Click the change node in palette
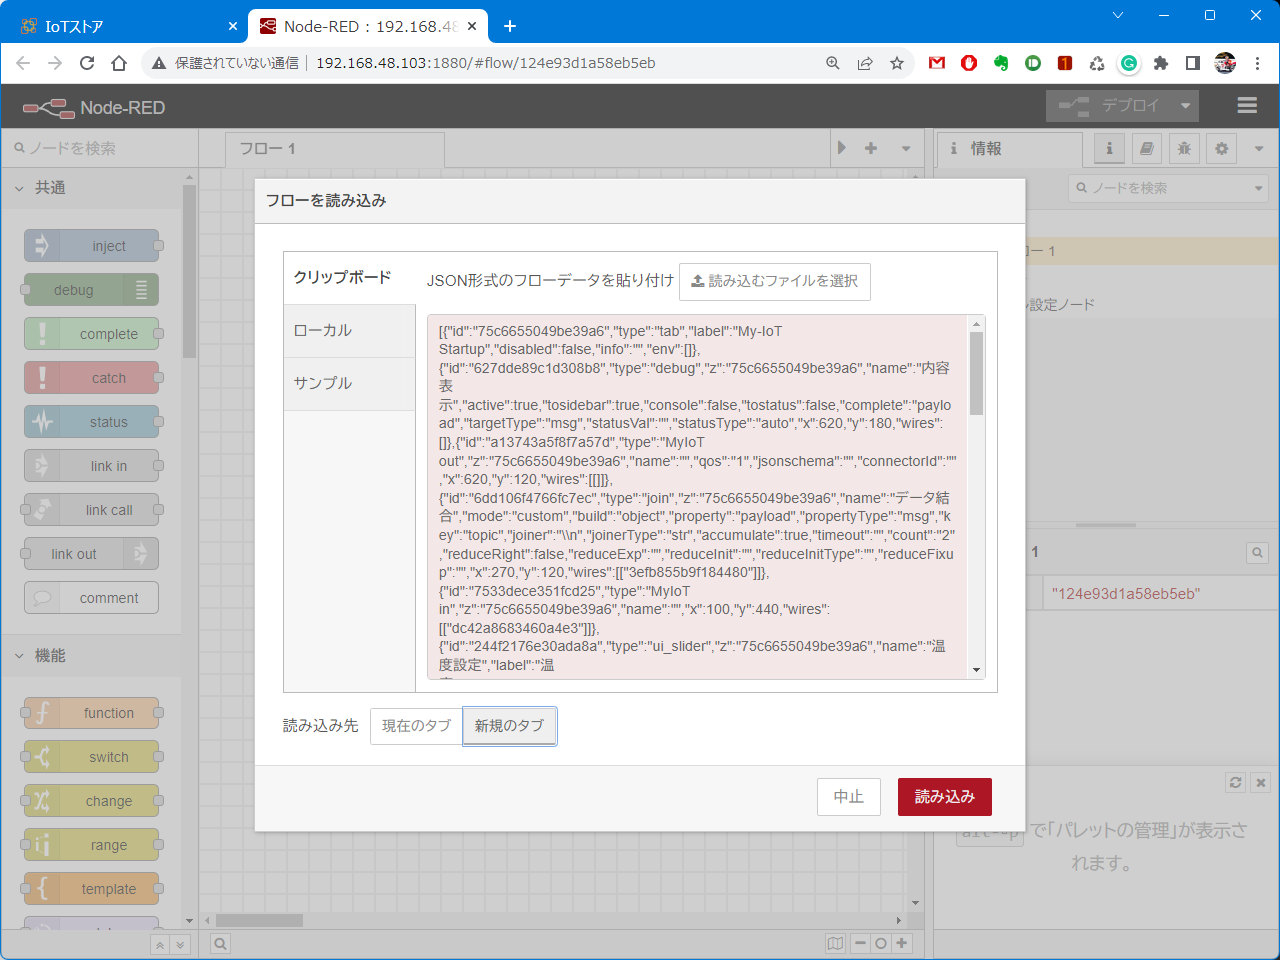 coord(91,801)
